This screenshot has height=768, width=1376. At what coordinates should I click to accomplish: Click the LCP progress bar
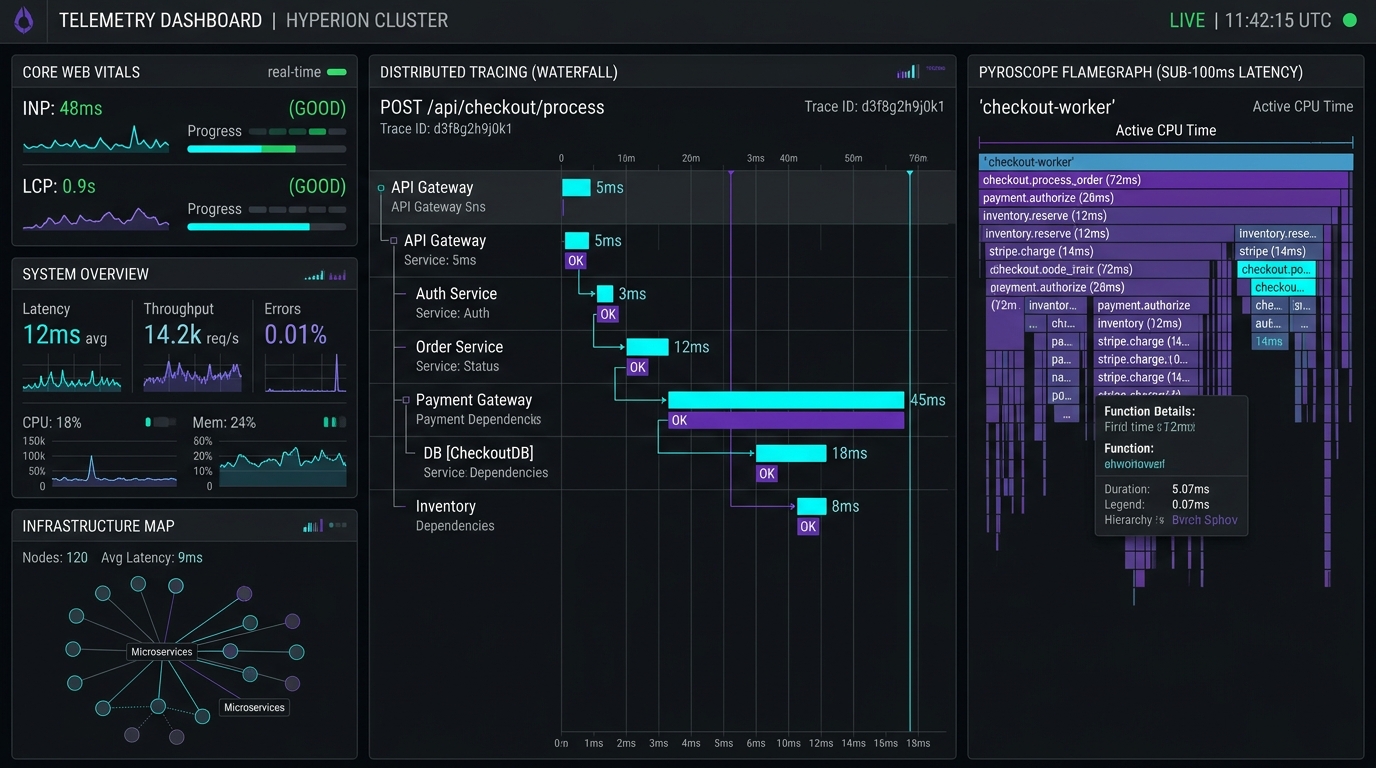(x=267, y=227)
